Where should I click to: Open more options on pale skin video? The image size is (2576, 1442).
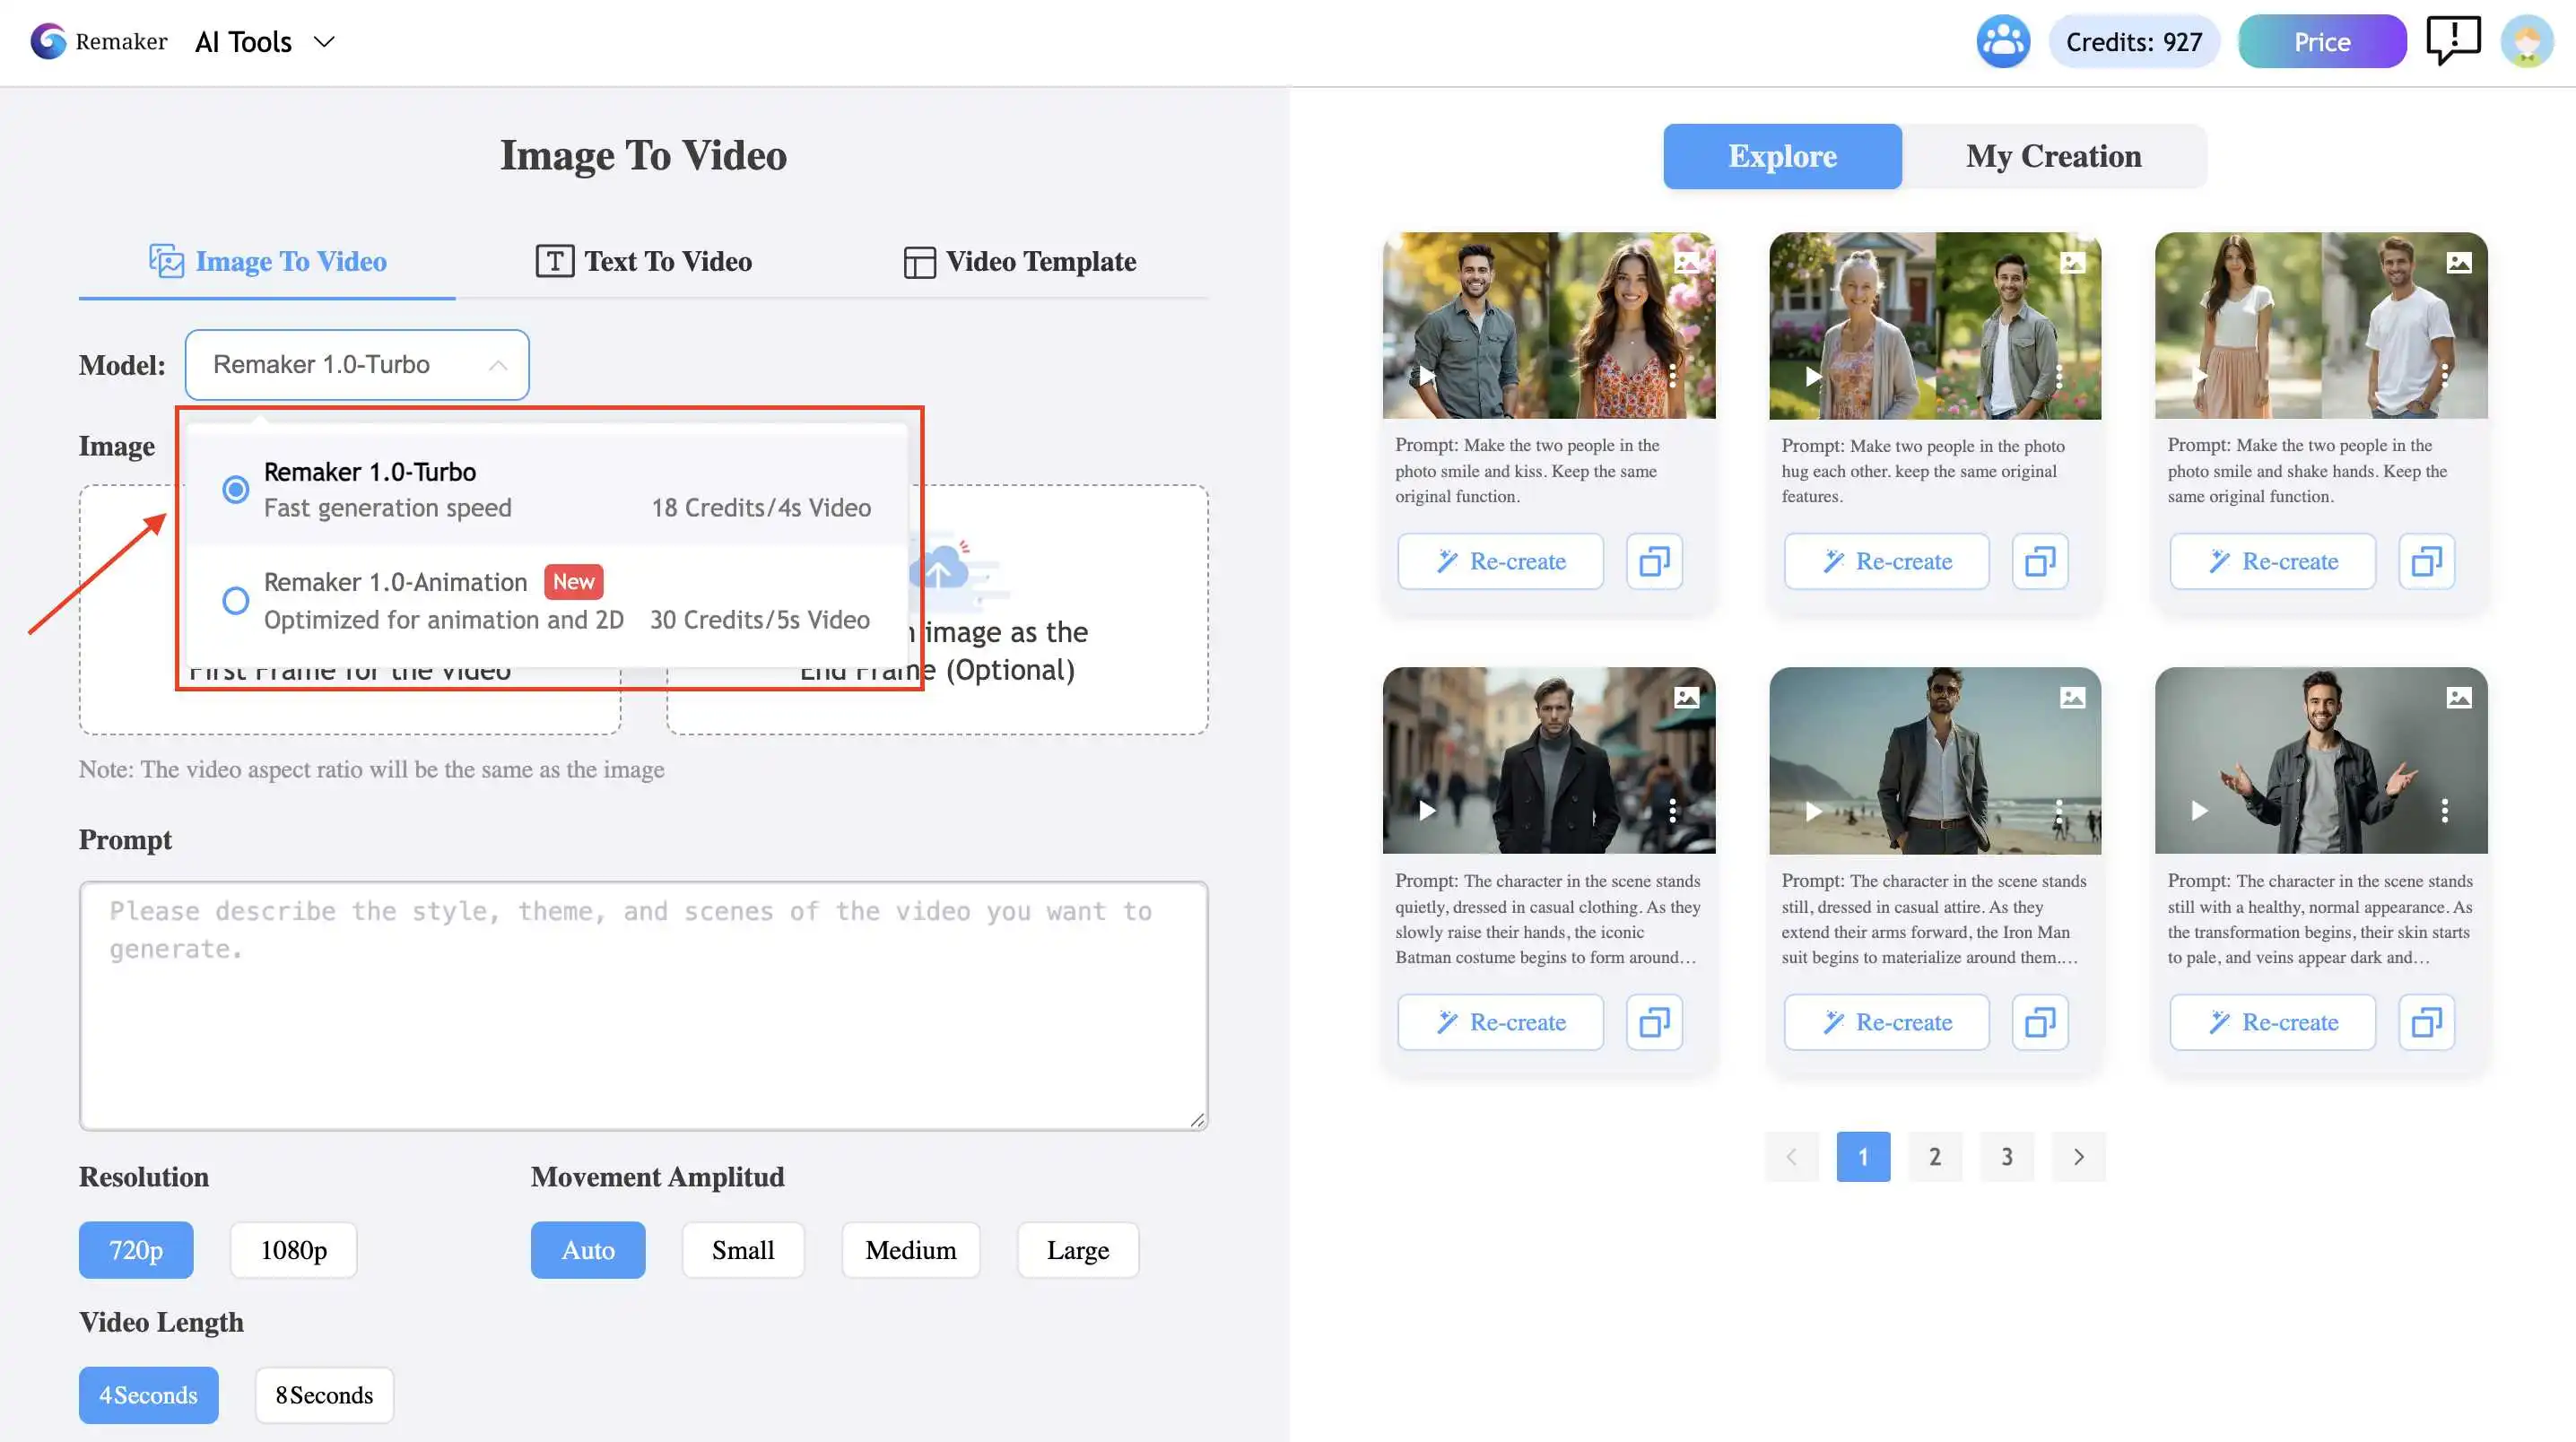tap(2444, 810)
